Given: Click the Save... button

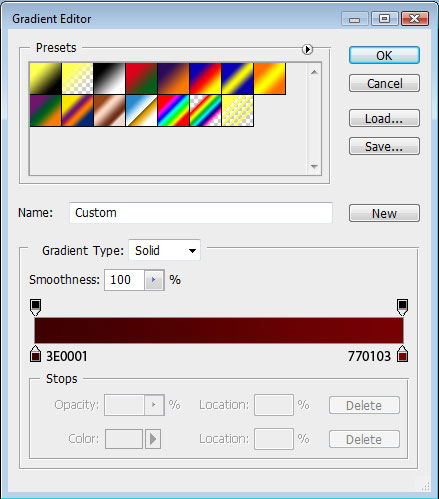Looking at the screenshot, I should 384,146.
